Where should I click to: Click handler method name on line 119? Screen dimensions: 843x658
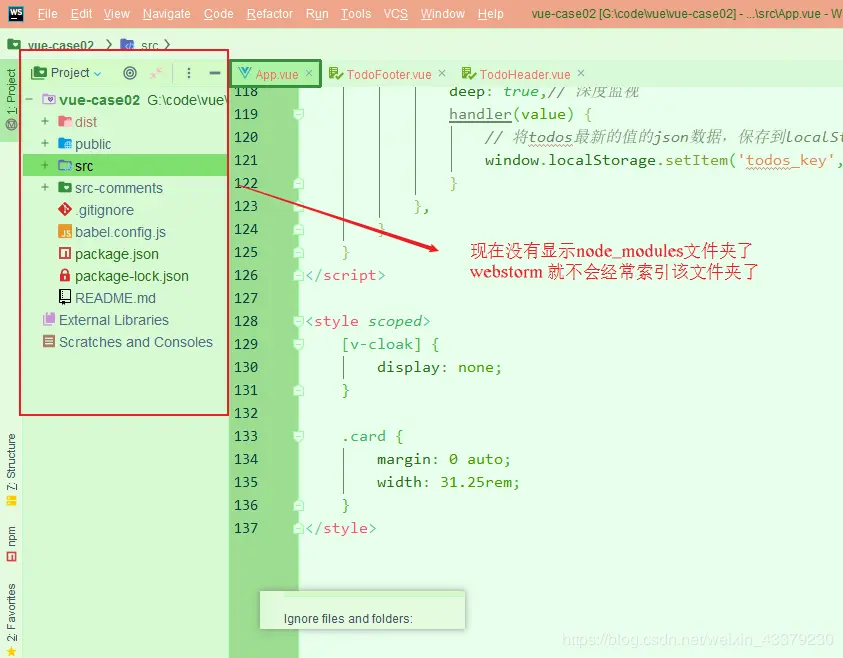480,114
